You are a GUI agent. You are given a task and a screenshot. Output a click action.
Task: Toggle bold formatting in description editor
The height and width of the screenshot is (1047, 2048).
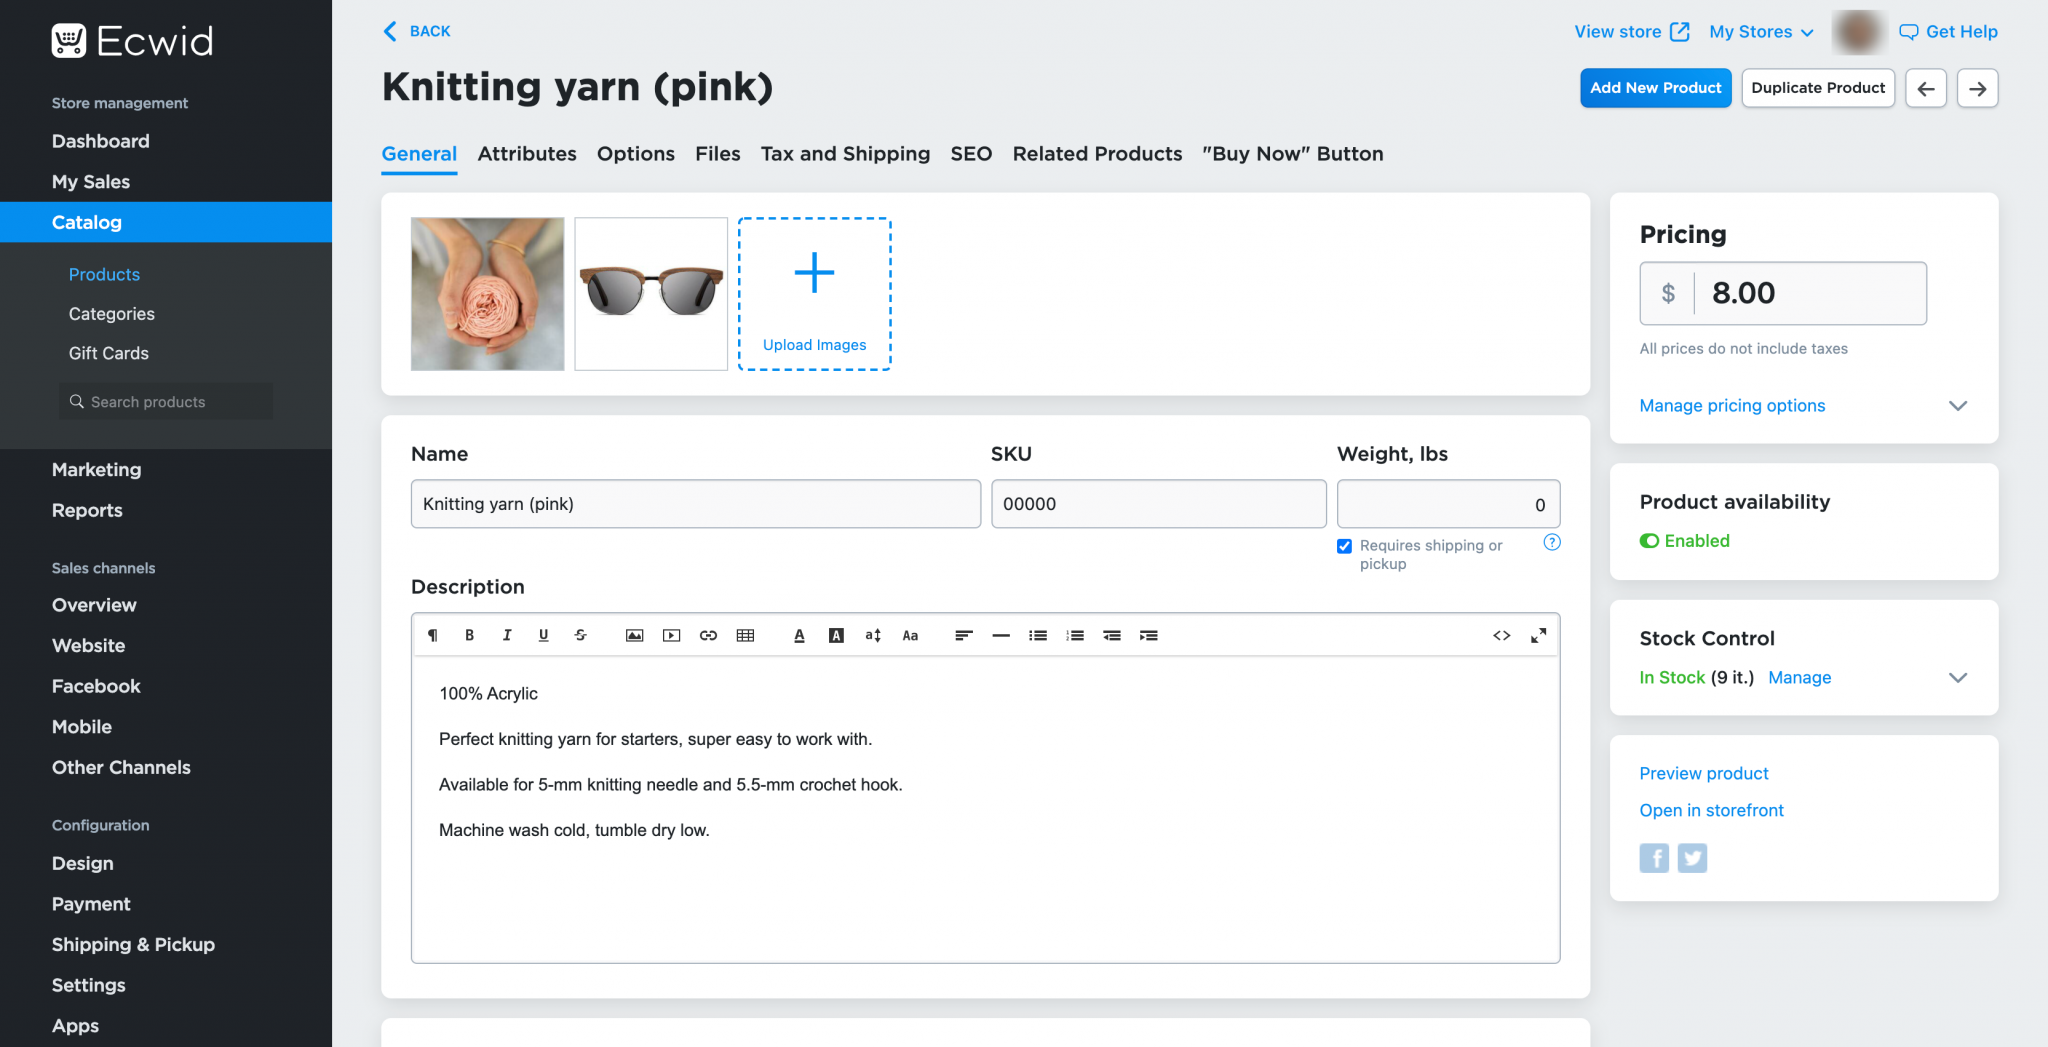click(469, 635)
